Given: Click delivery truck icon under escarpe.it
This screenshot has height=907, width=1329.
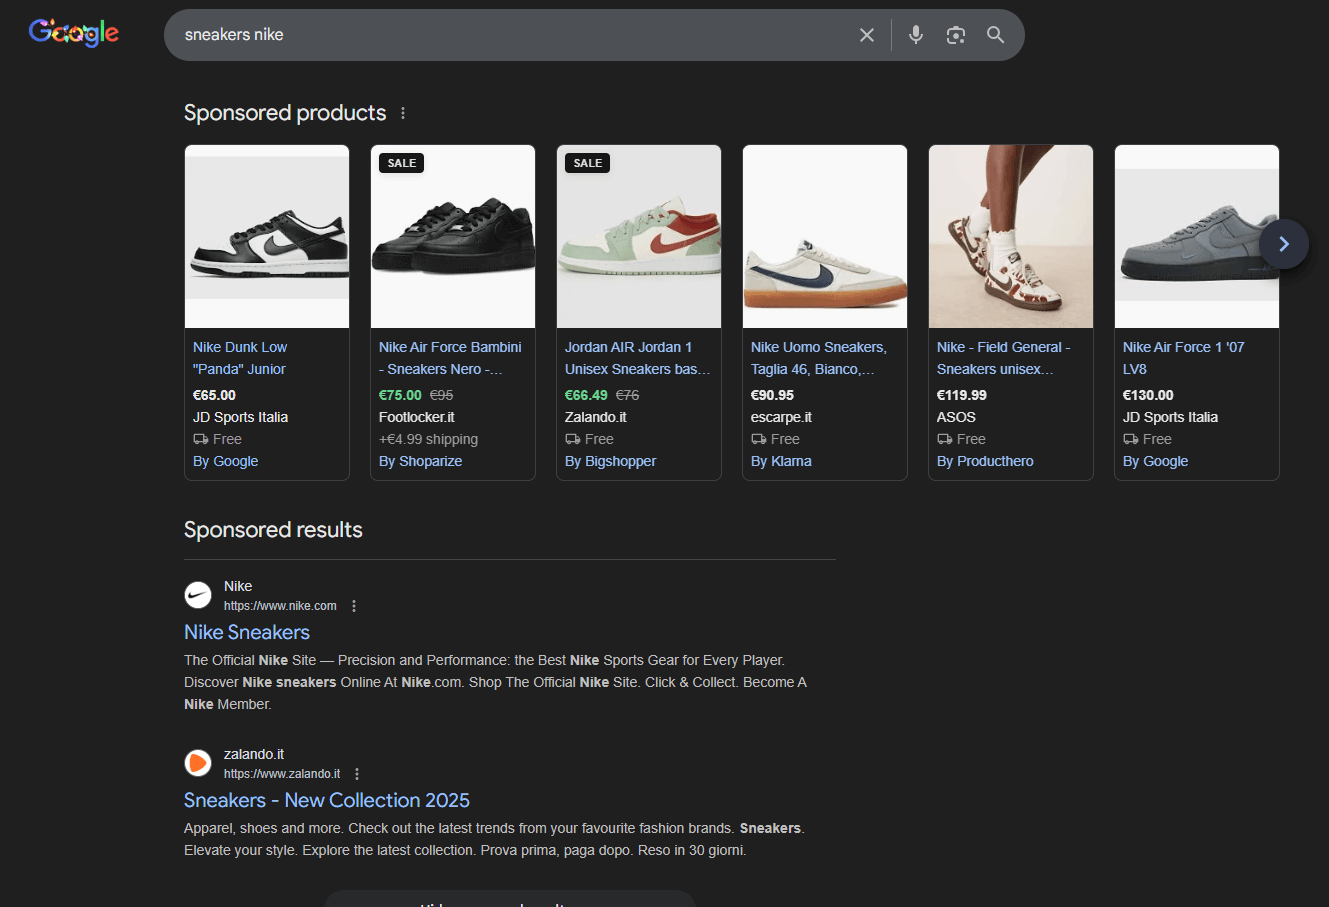Looking at the screenshot, I should [759, 439].
